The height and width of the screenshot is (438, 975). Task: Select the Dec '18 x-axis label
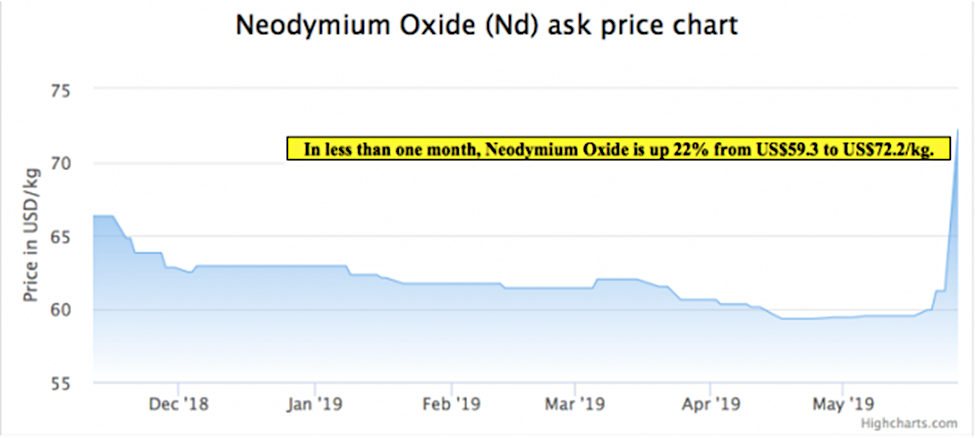[x=178, y=405]
